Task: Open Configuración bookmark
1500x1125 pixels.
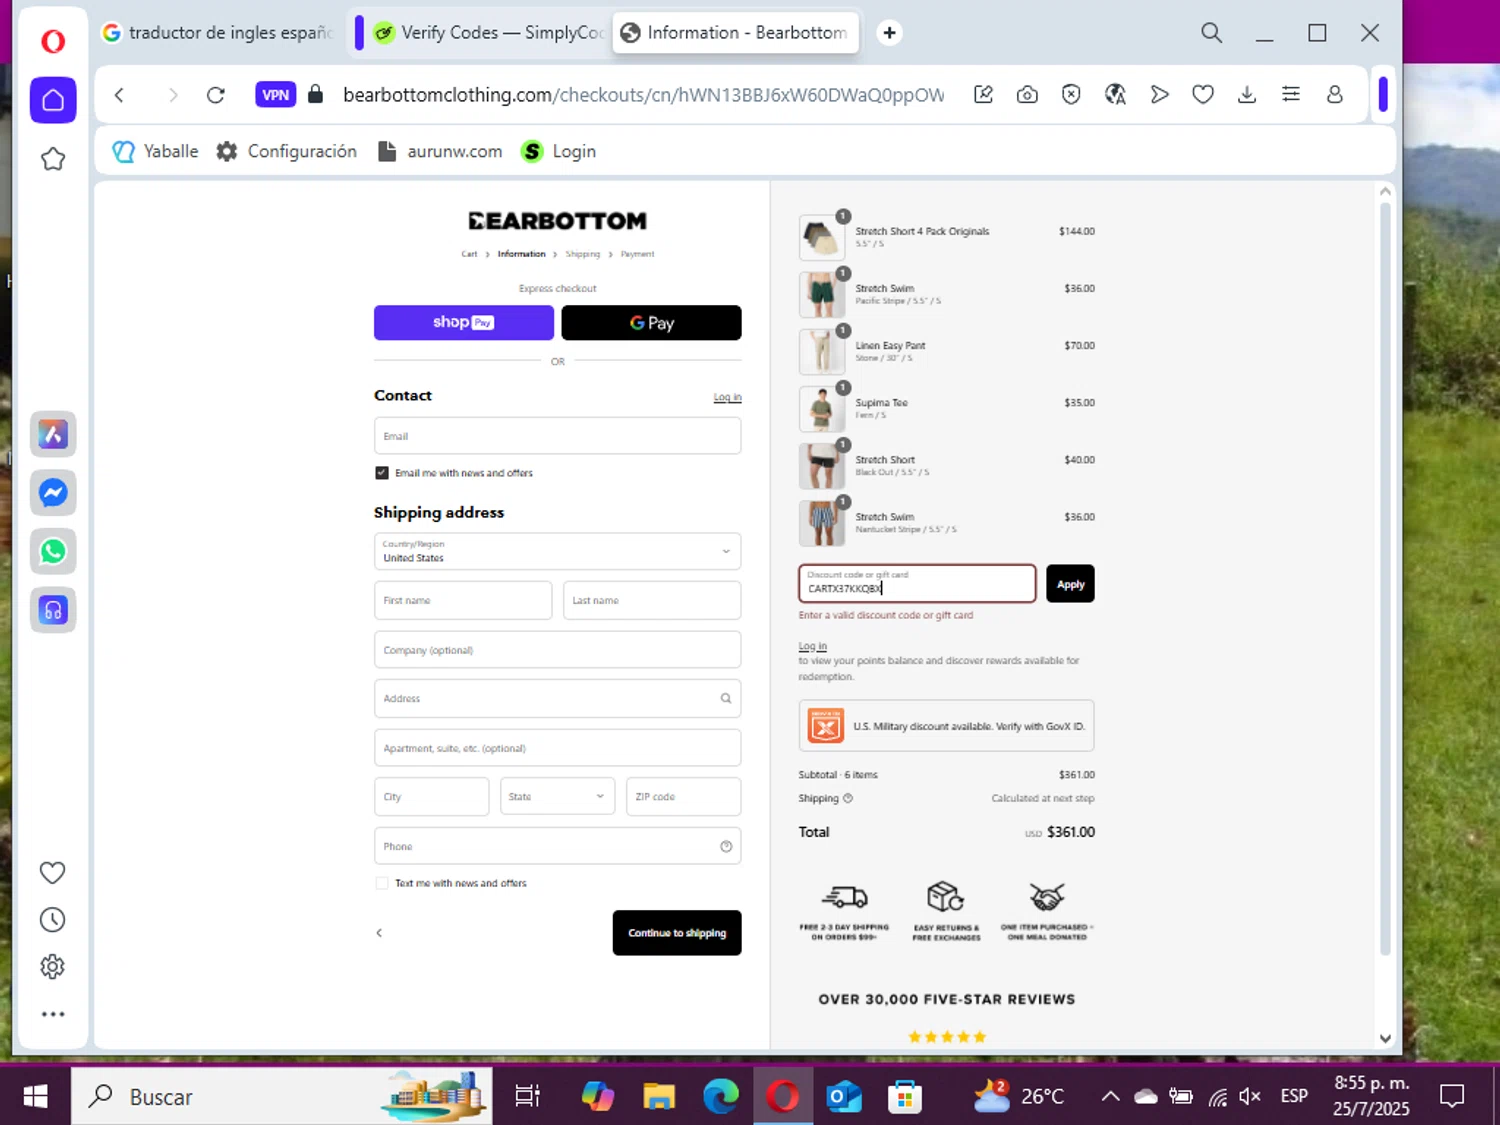Action: pyautogui.click(x=287, y=151)
